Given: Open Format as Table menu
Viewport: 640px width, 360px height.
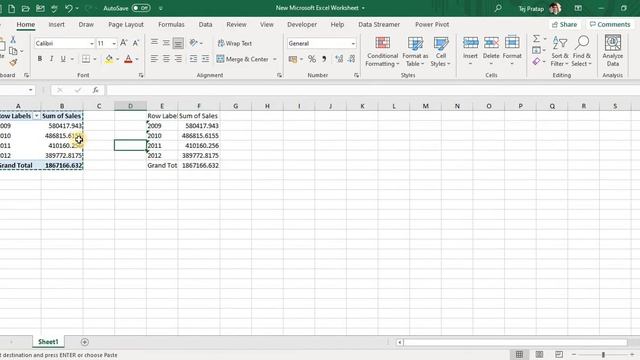Looking at the screenshot, I should click(415, 51).
